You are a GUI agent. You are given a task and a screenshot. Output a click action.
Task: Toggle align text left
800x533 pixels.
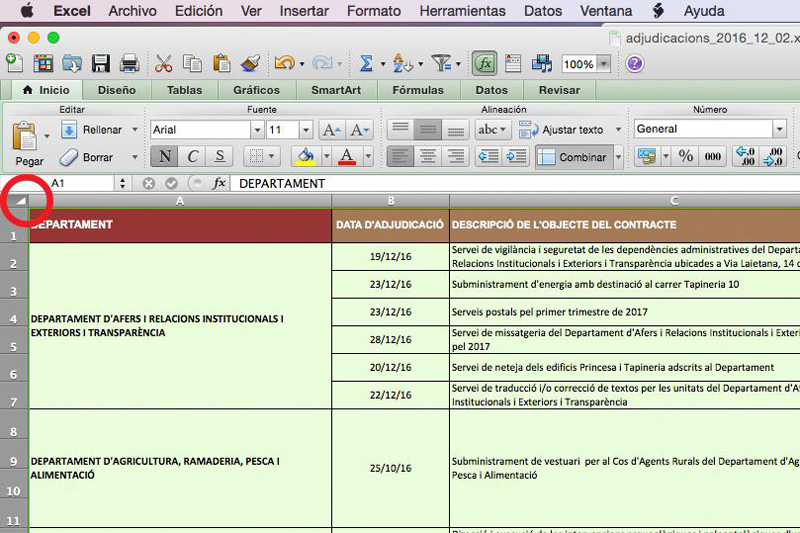(x=401, y=157)
